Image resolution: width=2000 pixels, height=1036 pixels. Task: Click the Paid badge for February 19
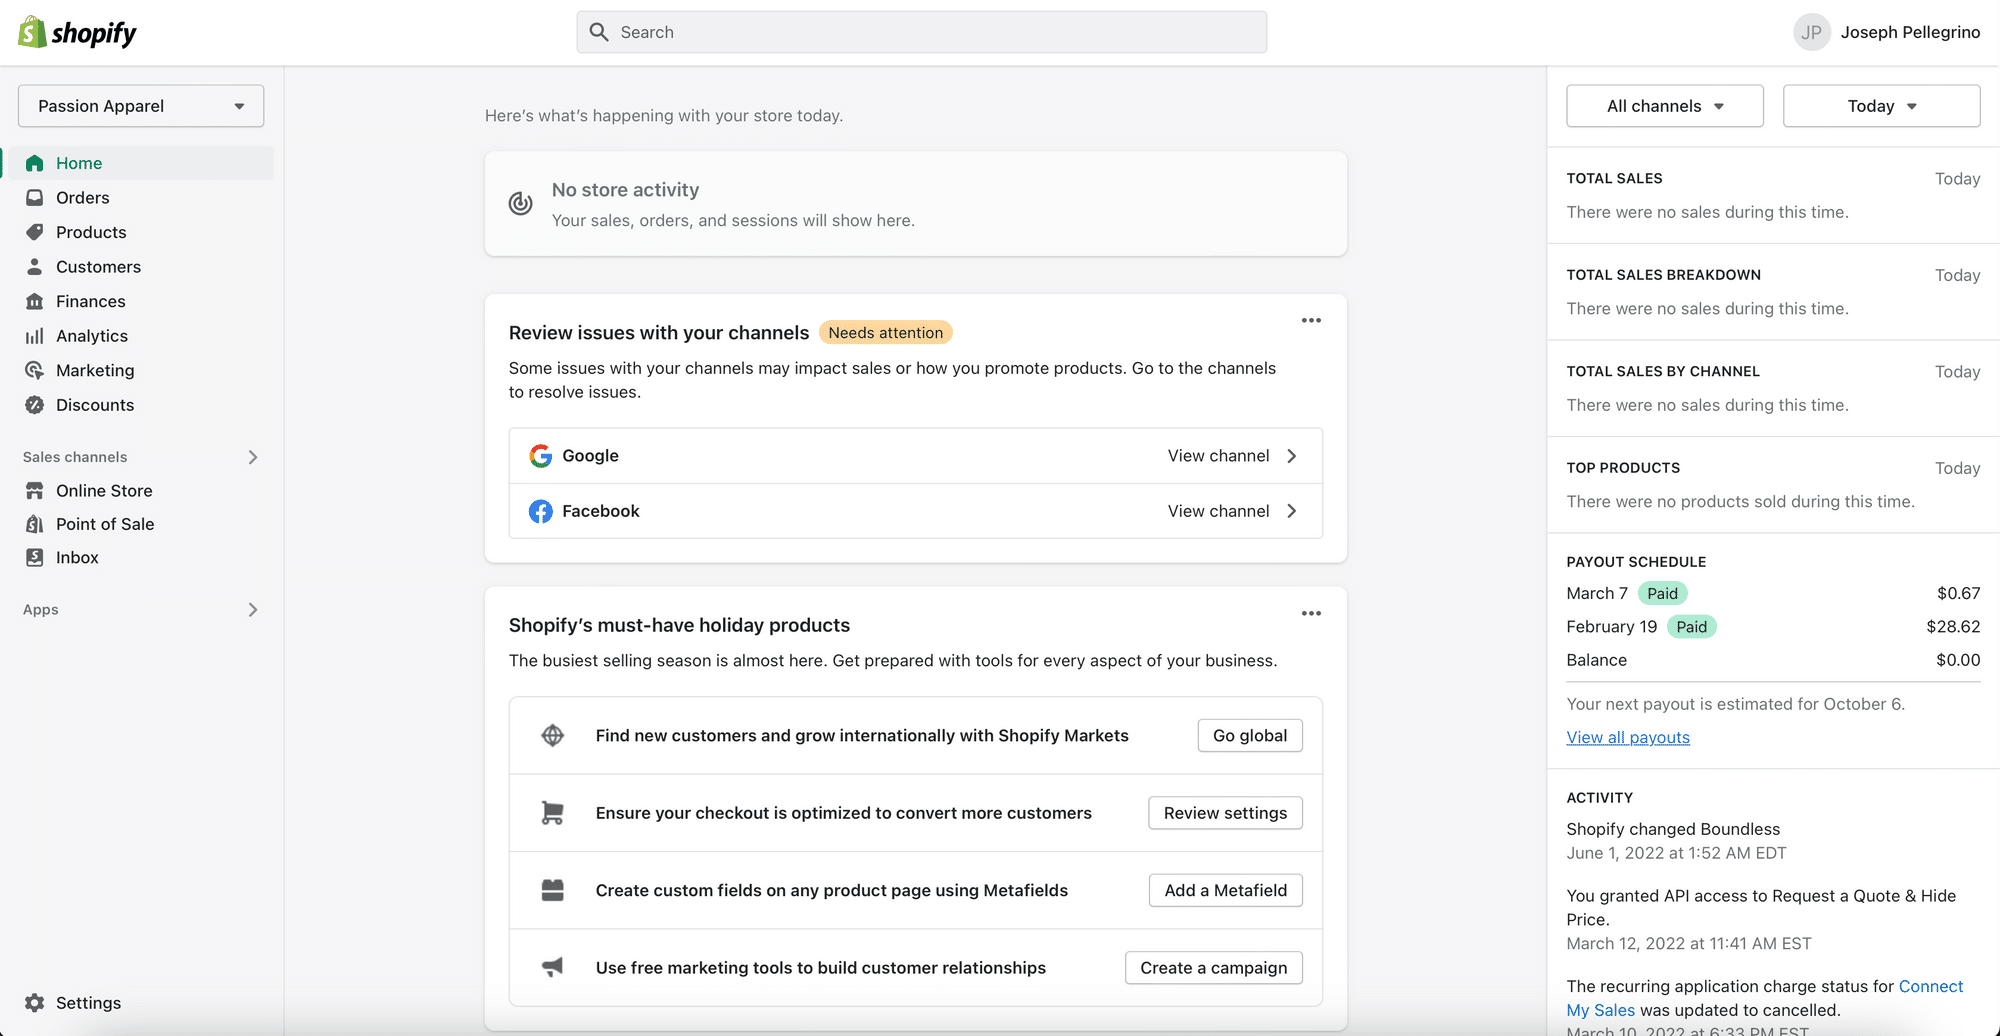(x=1691, y=627)
